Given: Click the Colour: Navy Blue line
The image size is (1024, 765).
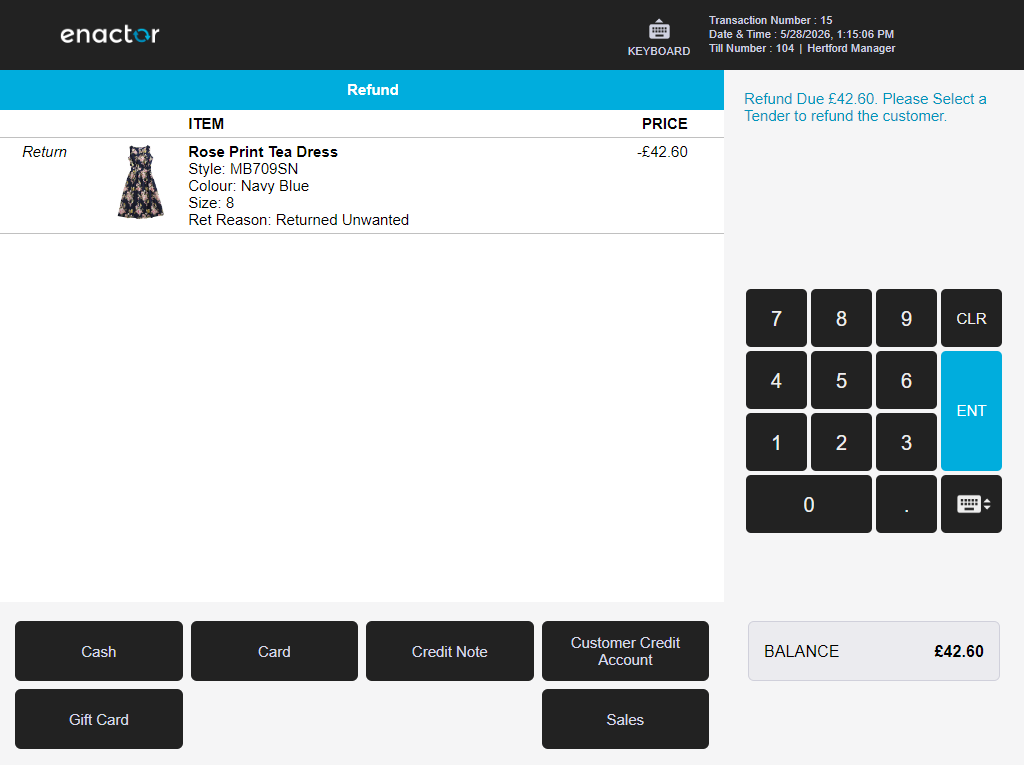Looking at the screenshot, I should coord(249,186).
